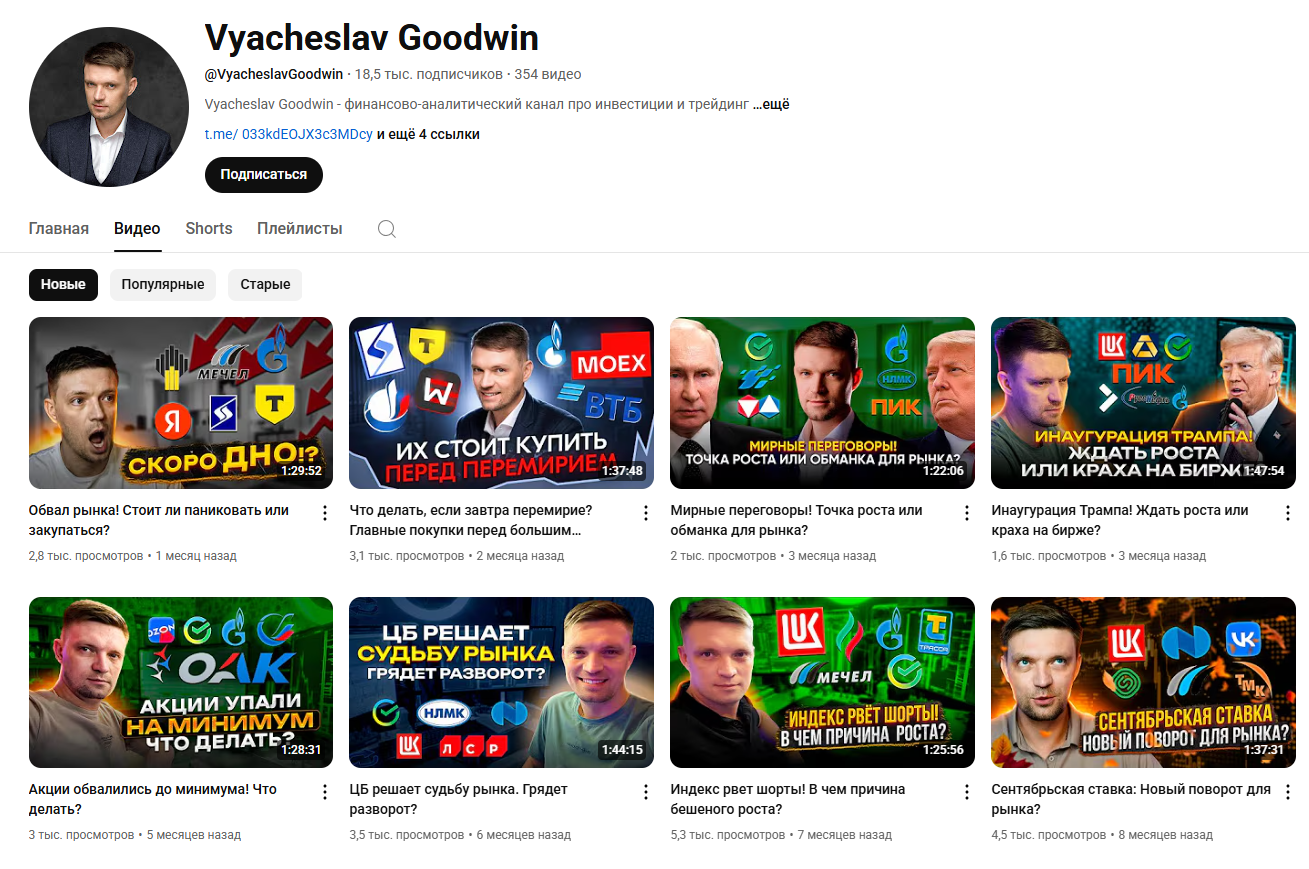Open options menu for 'ЦБ решает судьбу рынка' video
Viewport: 1309px width, 869px height.
pos(646,792)
